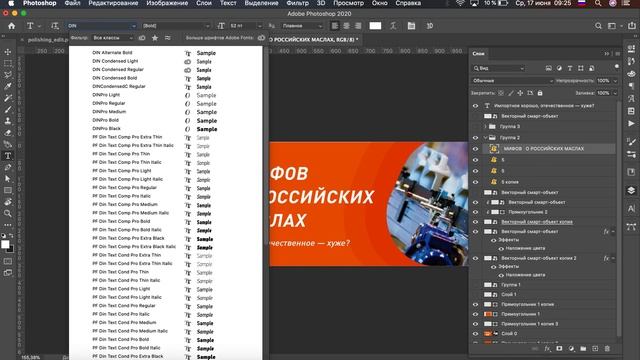Open the Layers panel icon in dock
Image resolution: width=640 pixels, height=360 pixels.
[631, 191]
